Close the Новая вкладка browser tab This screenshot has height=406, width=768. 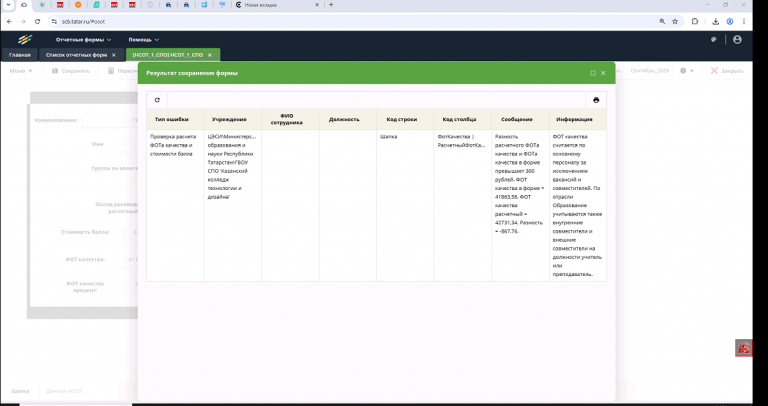(317, 5)
